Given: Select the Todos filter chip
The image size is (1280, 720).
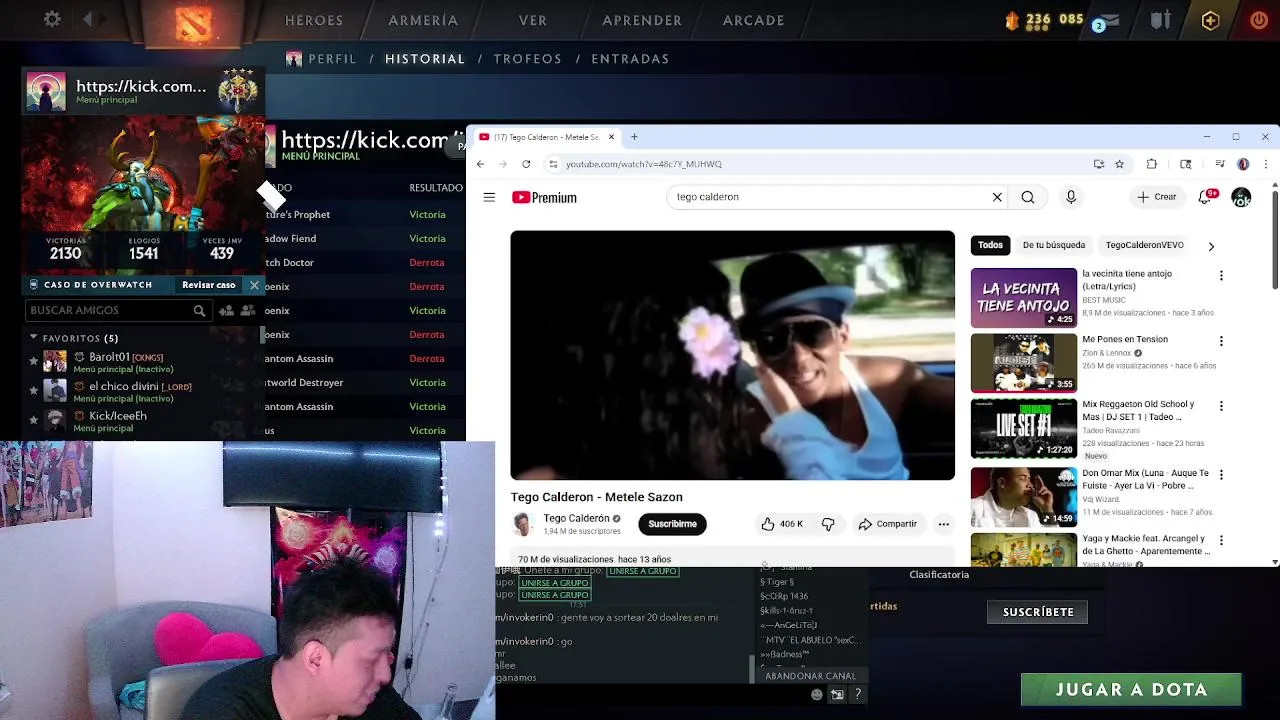Looking at the screenshot, I should (x=990, y=245).
